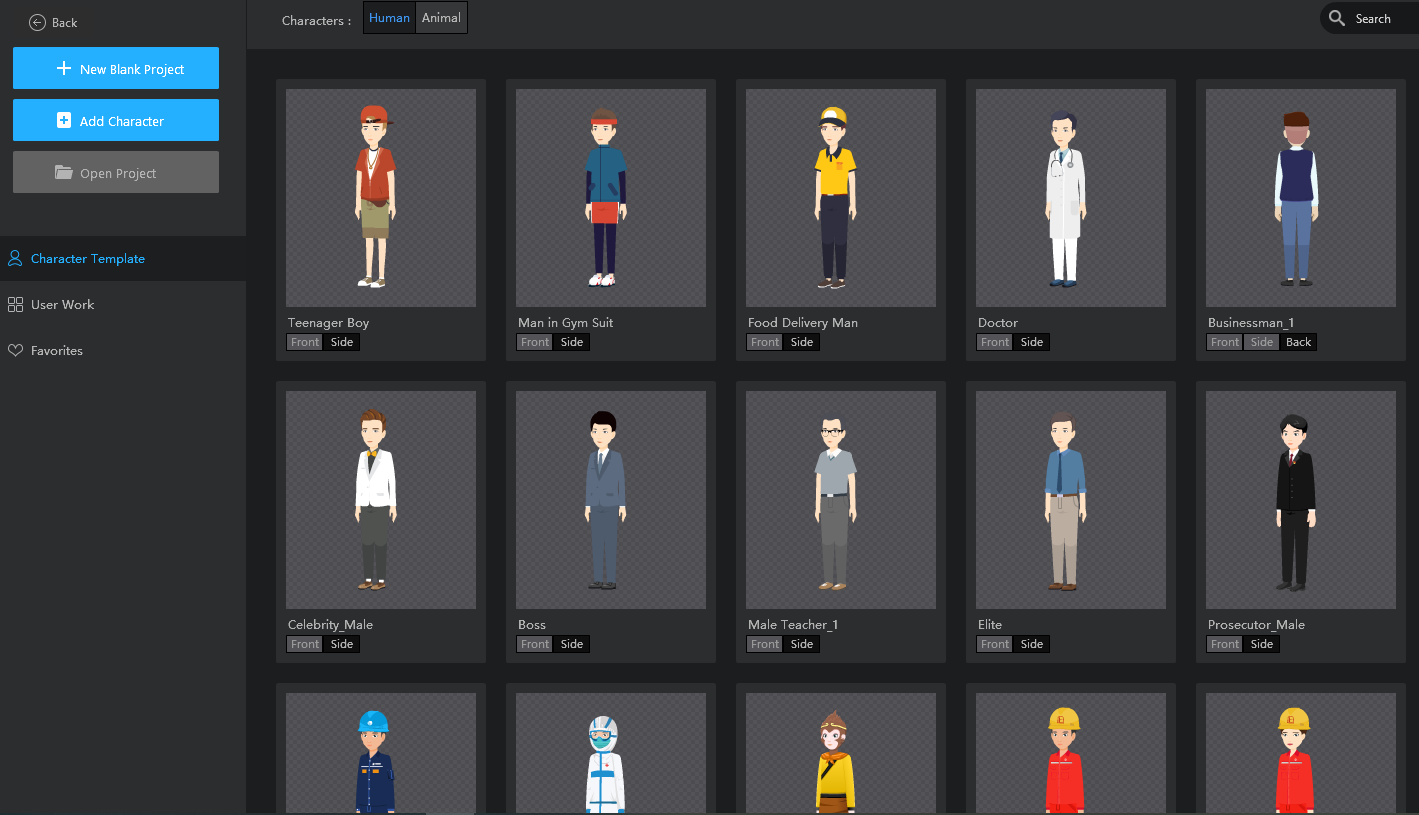Click the User Work grid icon
Viewport: 1419px width, 815px height.
[15, 304]
